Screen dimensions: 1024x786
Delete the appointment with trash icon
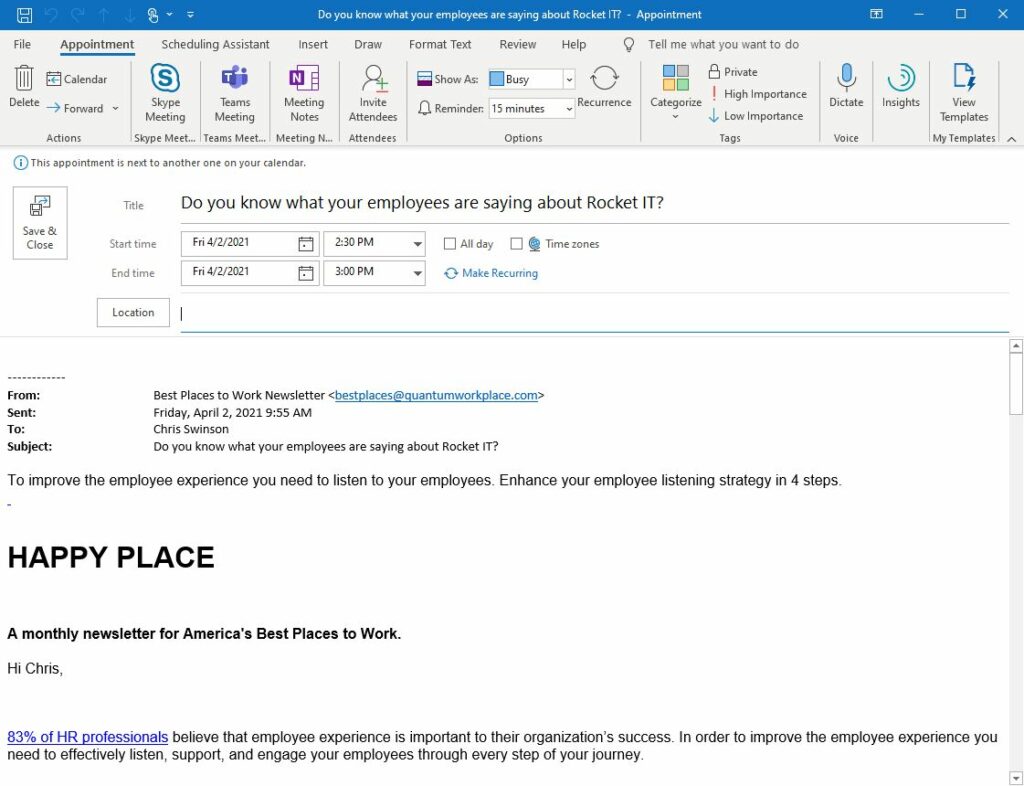[x=24, y=86]
